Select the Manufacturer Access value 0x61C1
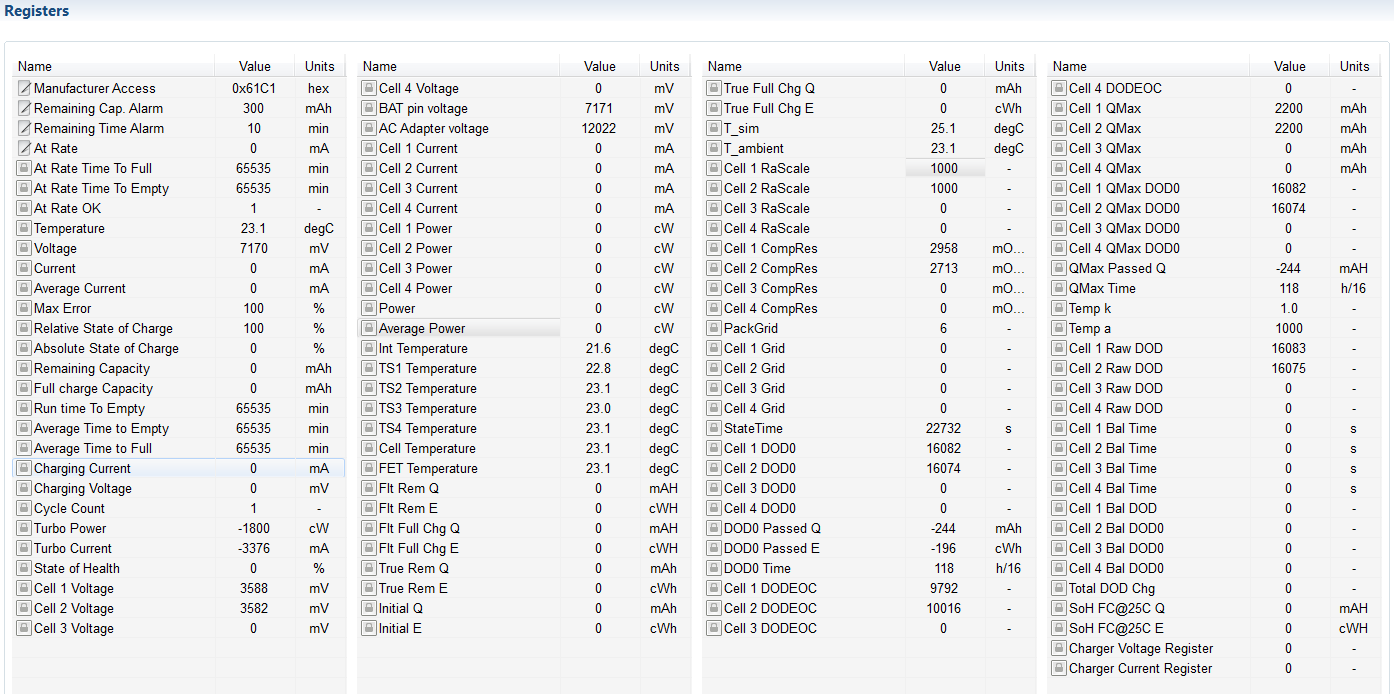The width and height of the screenshot is (1394, 694). [x=254, y=88]
